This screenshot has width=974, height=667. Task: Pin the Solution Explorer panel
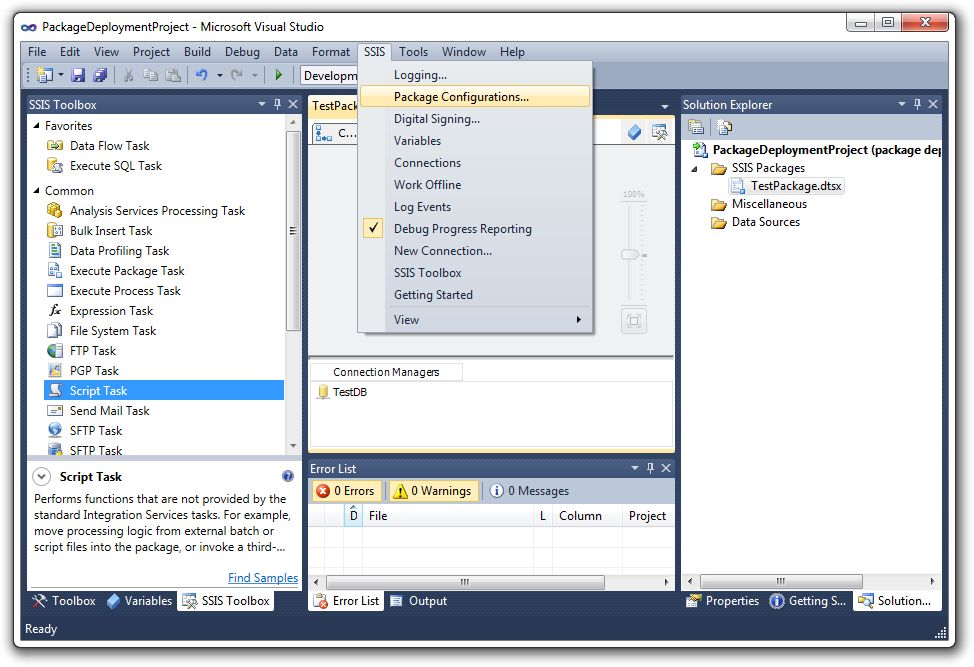coord(917,104)
